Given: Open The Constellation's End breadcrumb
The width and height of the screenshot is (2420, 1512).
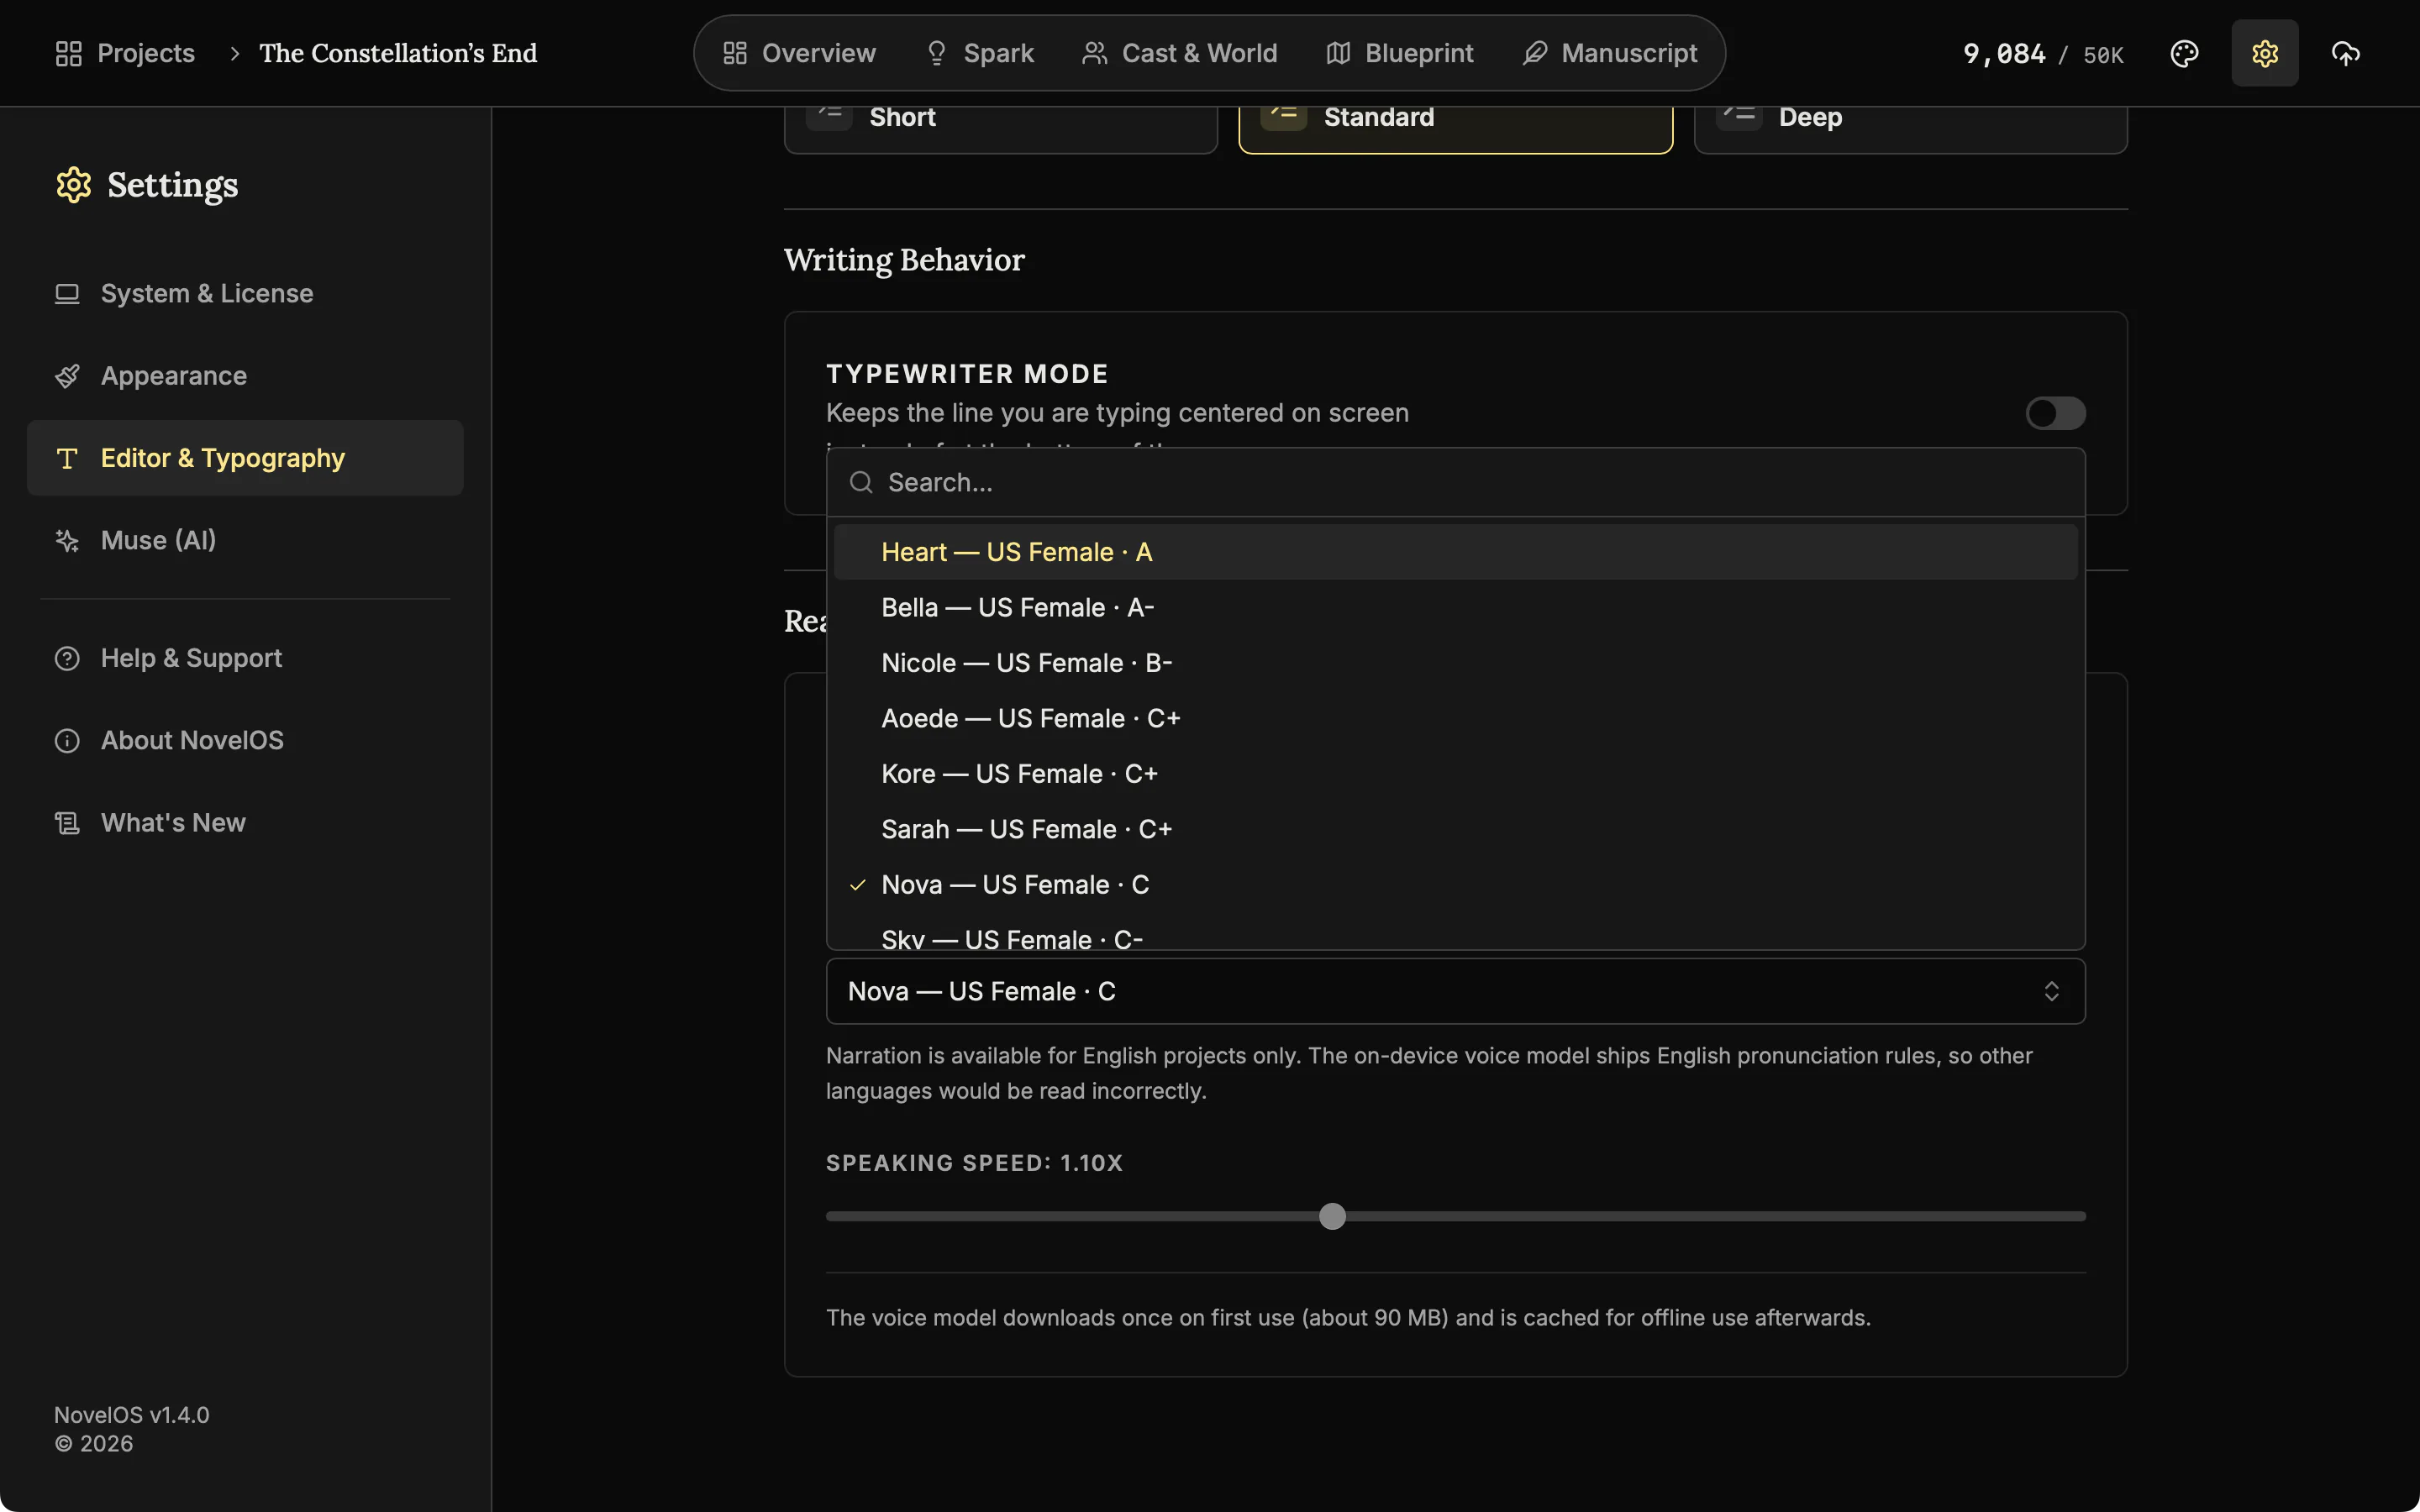Looking at the screenshot, I should click(x=398, y=53).
